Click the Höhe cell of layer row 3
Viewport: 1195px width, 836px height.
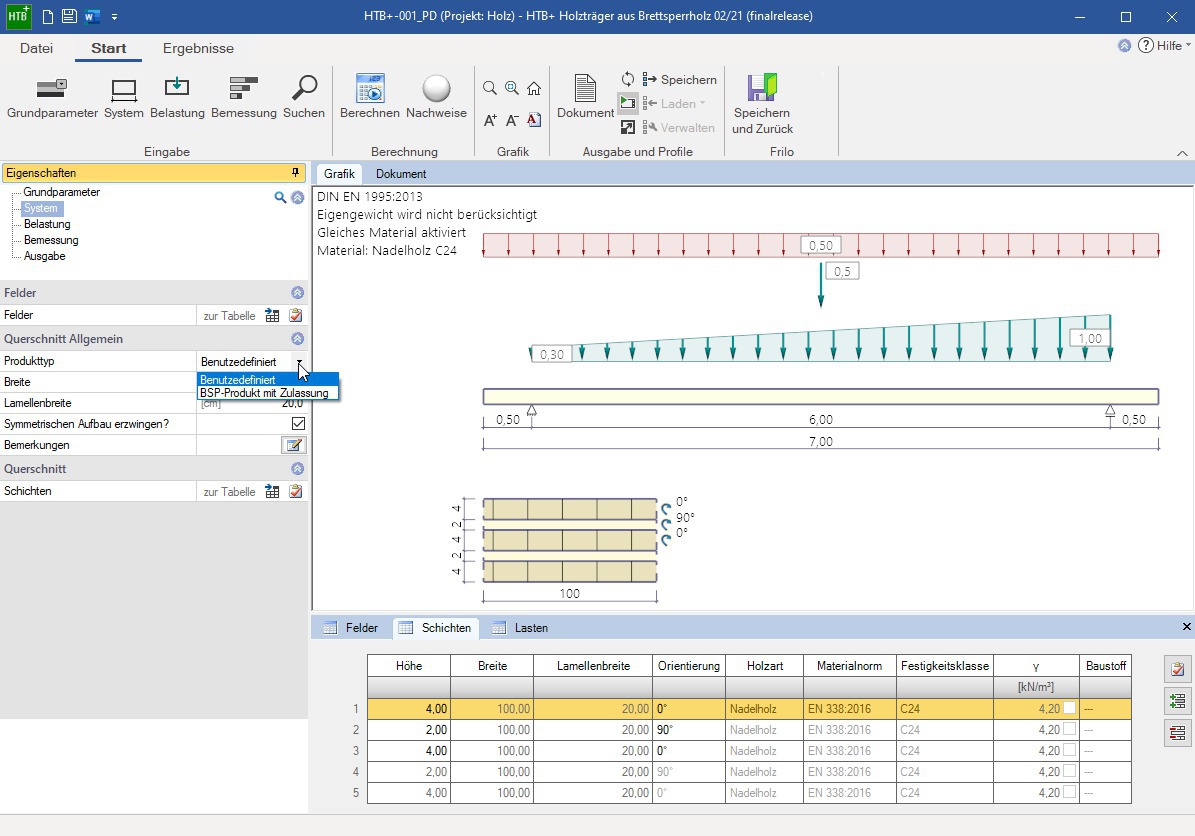pos(408,751)
